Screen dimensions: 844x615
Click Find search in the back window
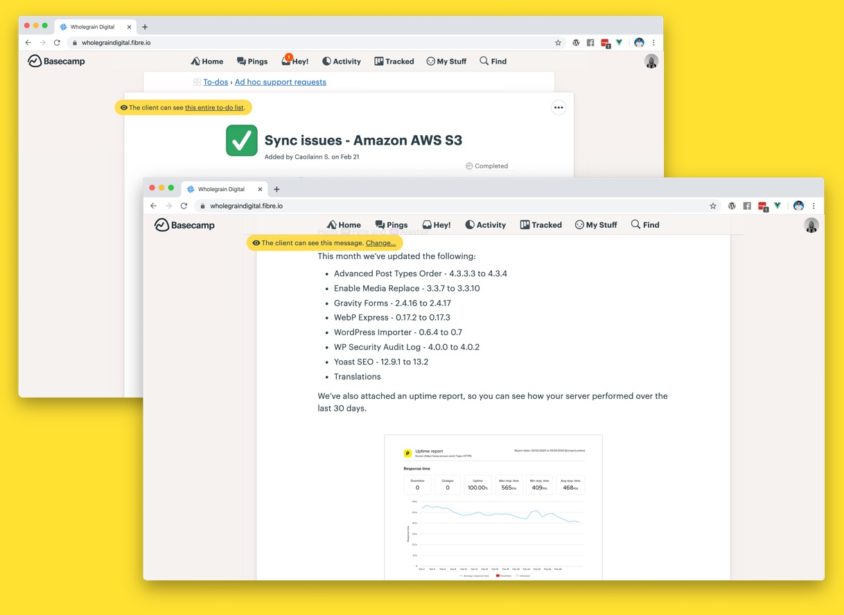493,61
